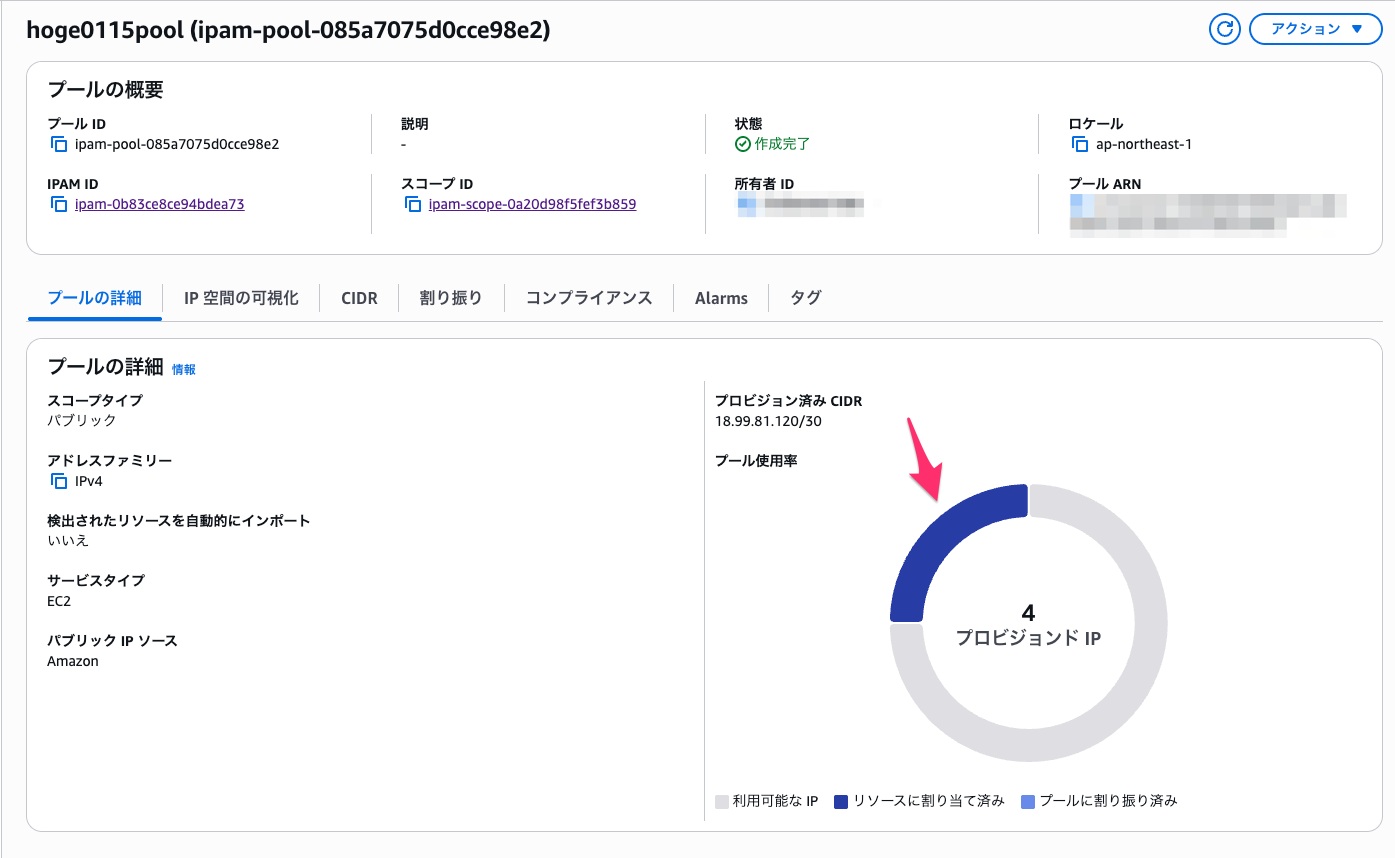Open the 割り振り tab
Image resolution: width=1395 pixels, height=858 pixels.
pos(451,298)
